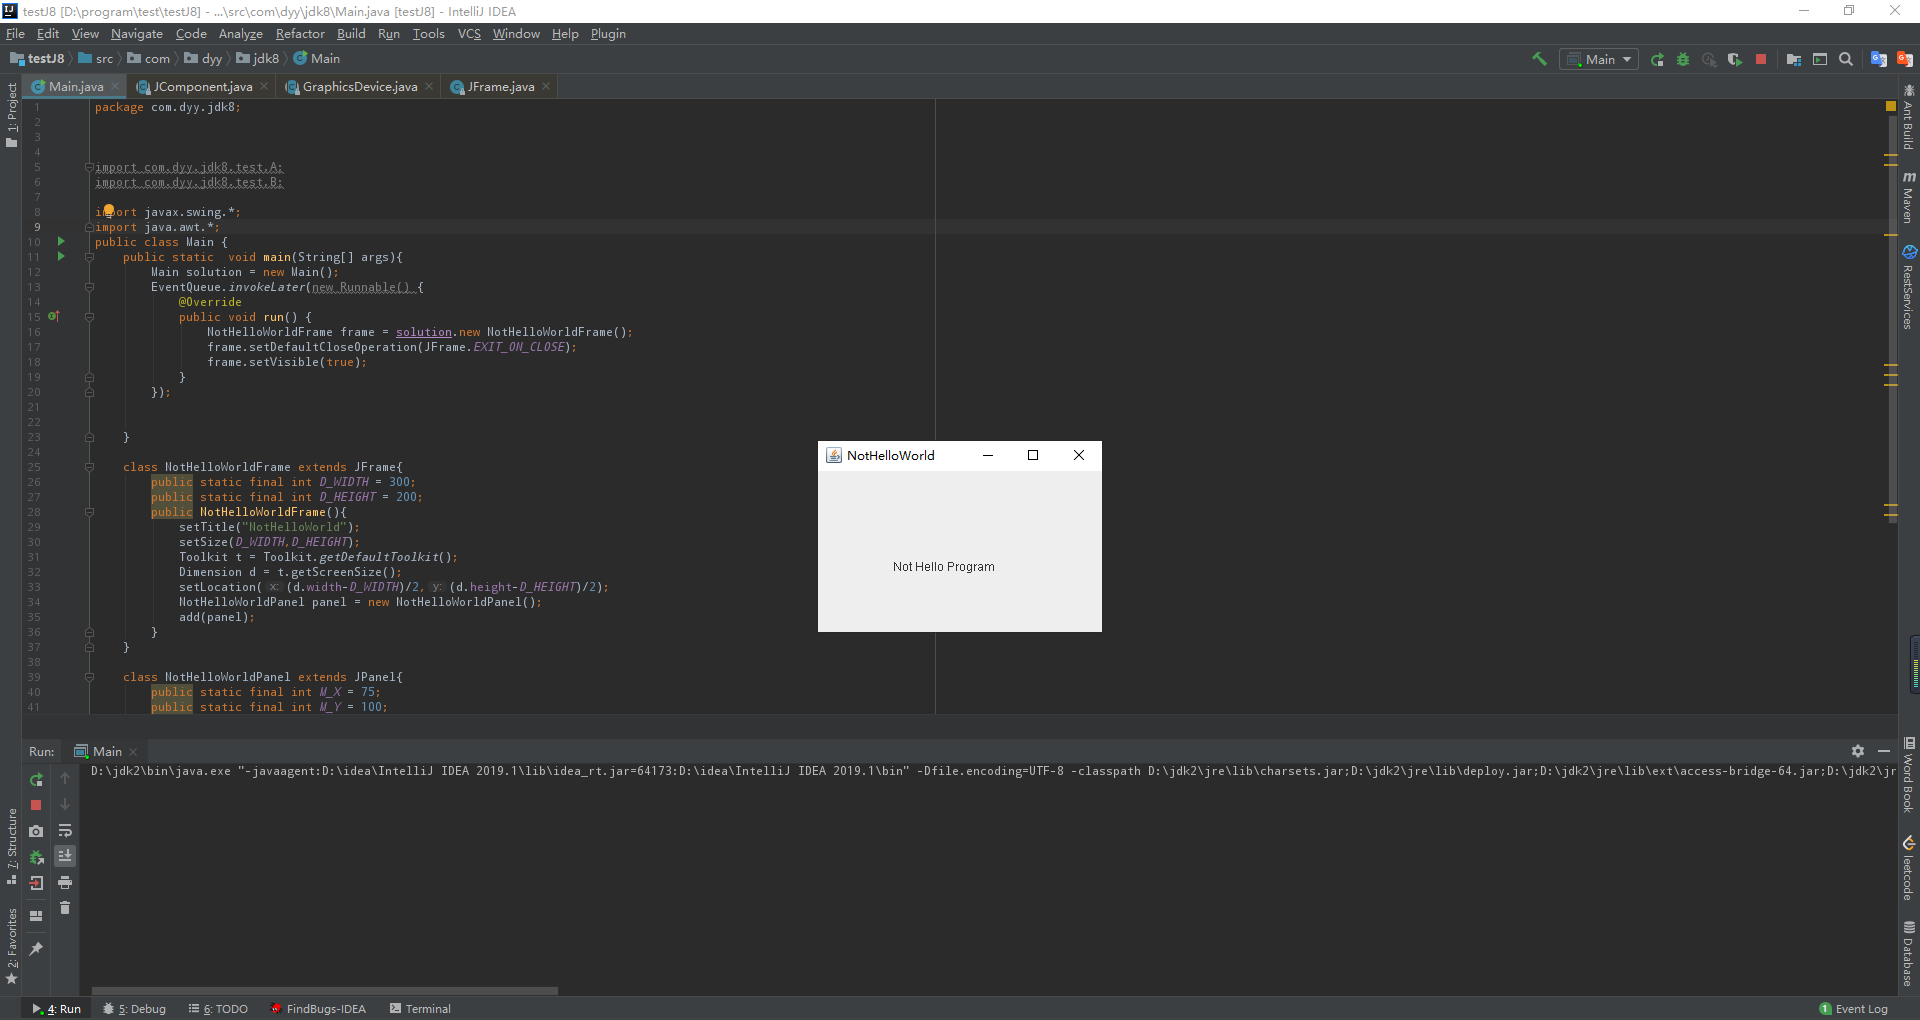Click the Dump Threads camera icon
1920x1020 pixels.
point(36,831)
